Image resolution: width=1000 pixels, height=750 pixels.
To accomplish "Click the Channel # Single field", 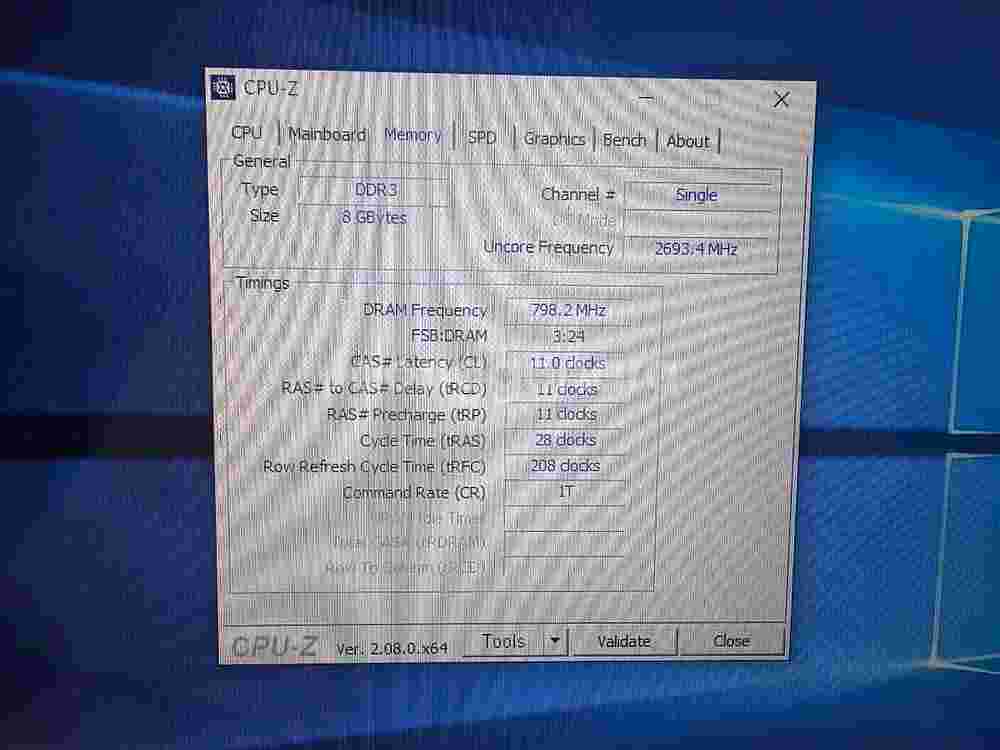I will pos(696,195).
